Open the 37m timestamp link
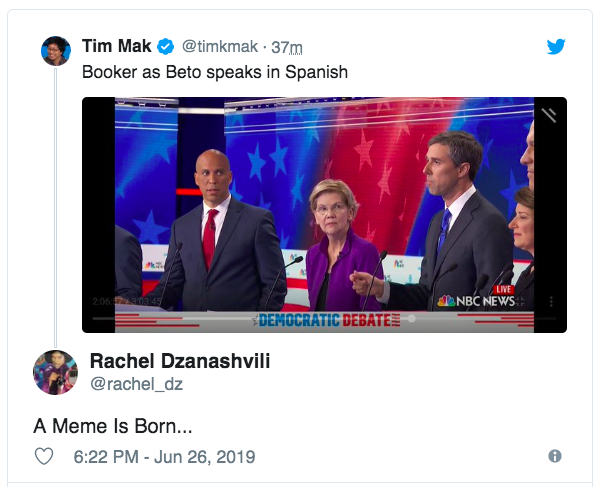Screen dimensions: 600x487 click(x=287, y=47)
